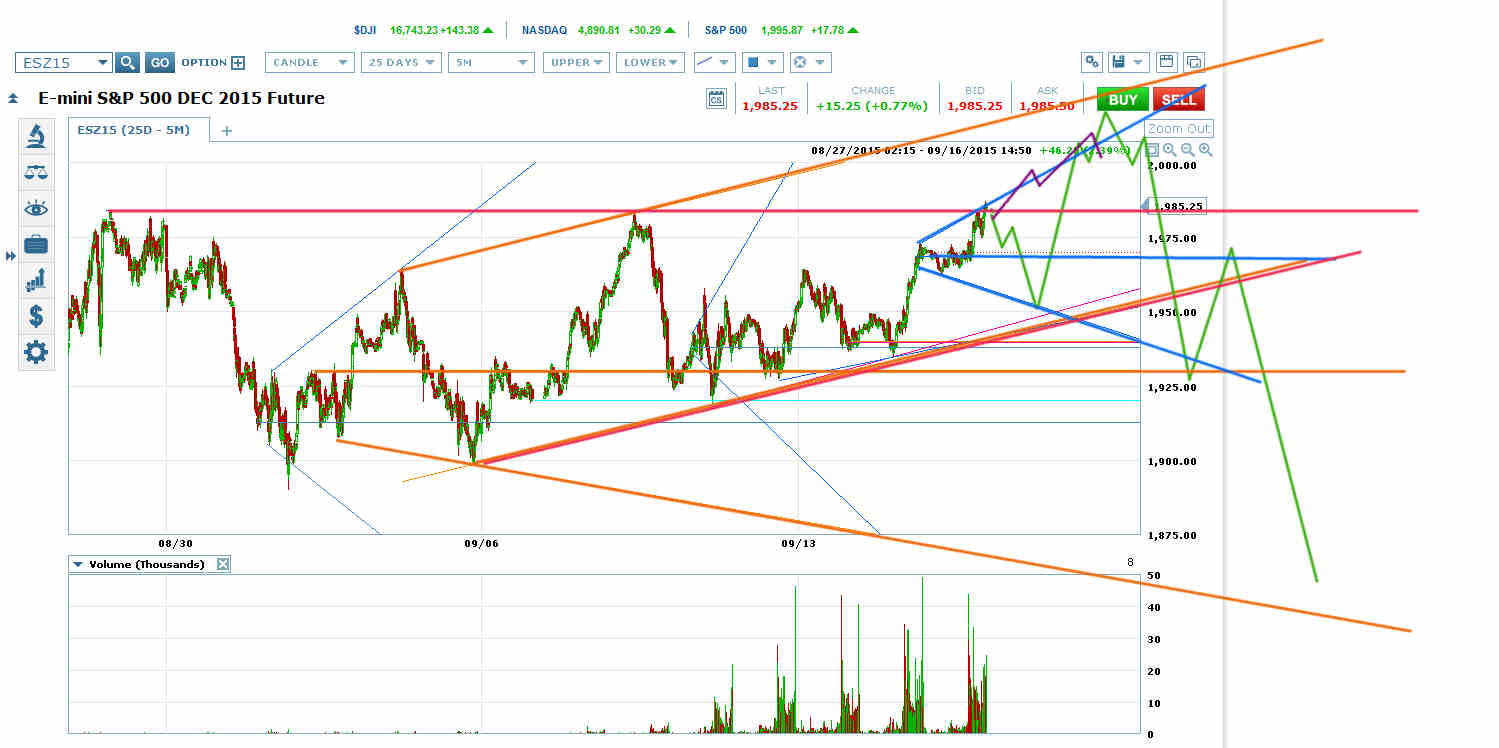This screenshot has width=1499, height=748.
Task: Click the CHANGE value +15.25 (+0.77%)
Action: pos(872,106)
